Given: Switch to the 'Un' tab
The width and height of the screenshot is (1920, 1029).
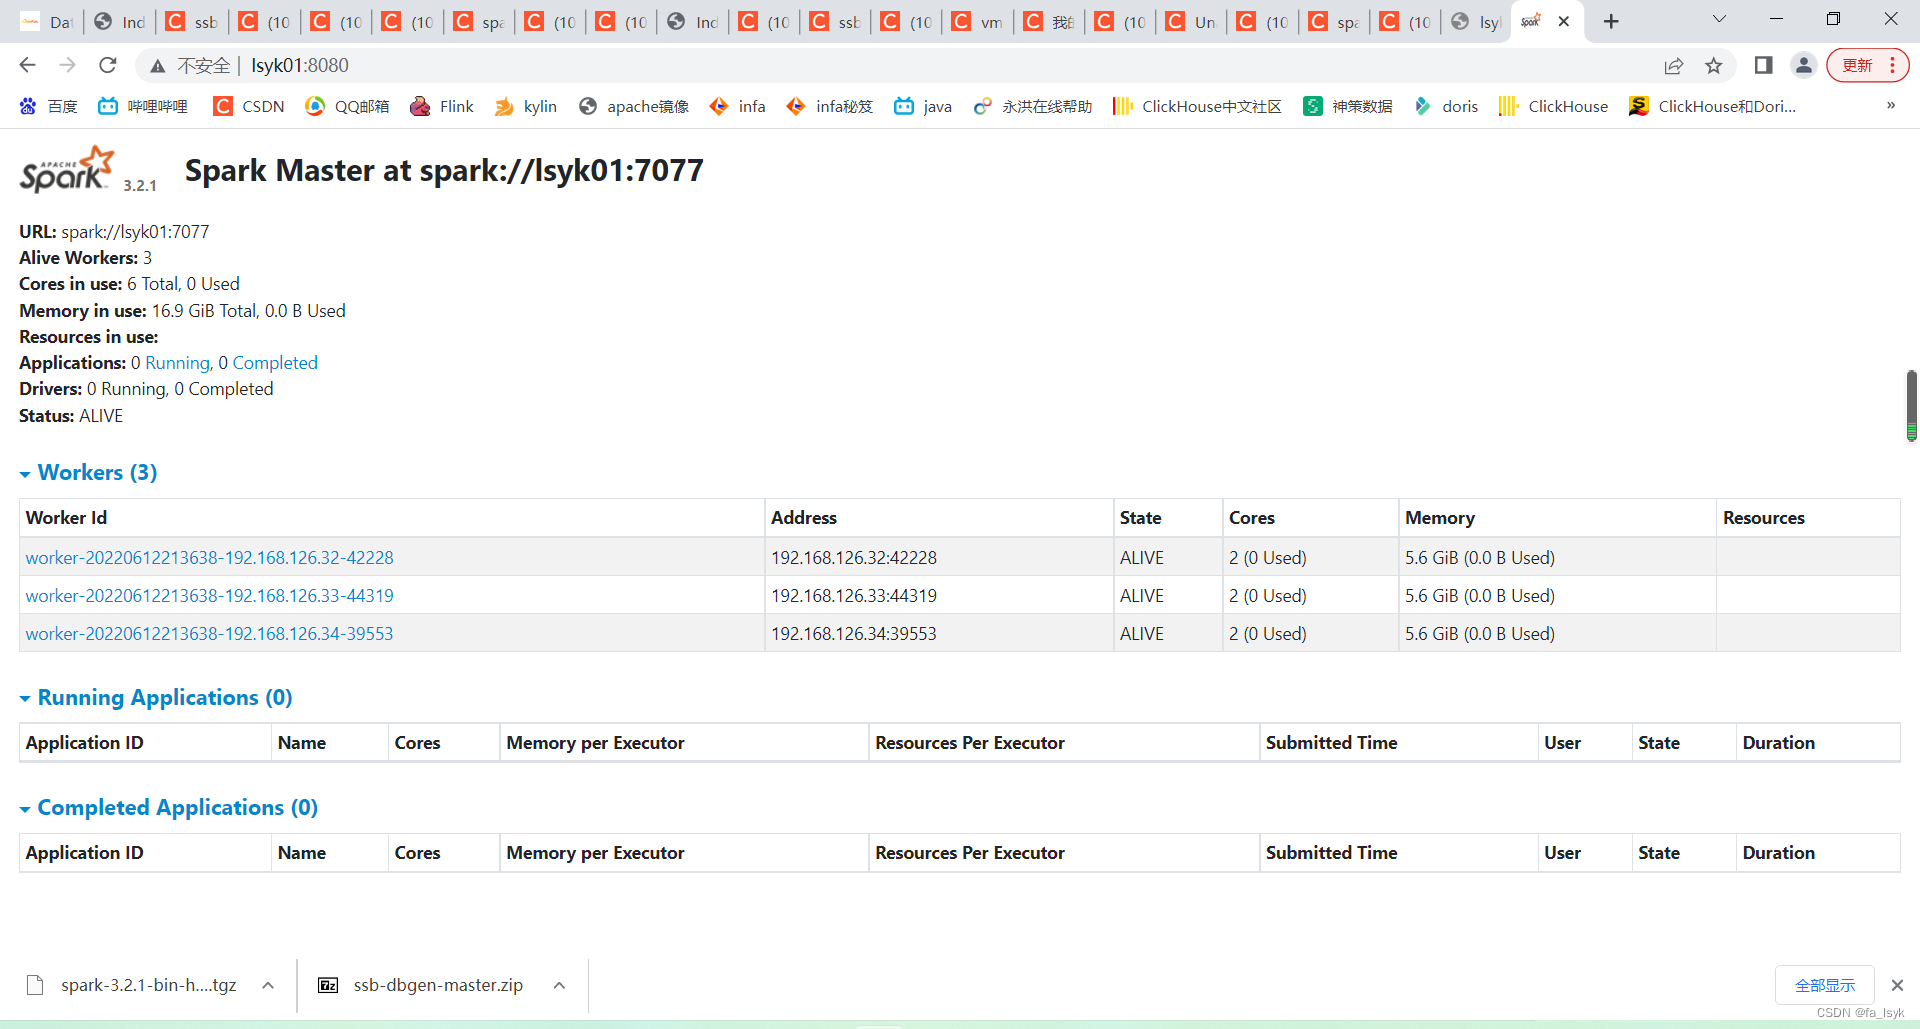Looking at the screenshot, I should click(1191, 21).
